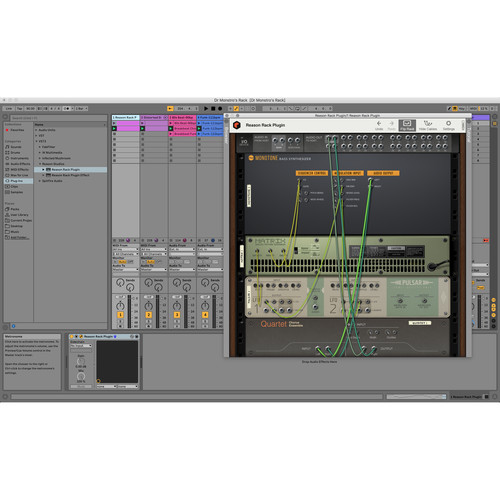Click the Stop button in the transport
500x500 pixels.
(213, 108)
